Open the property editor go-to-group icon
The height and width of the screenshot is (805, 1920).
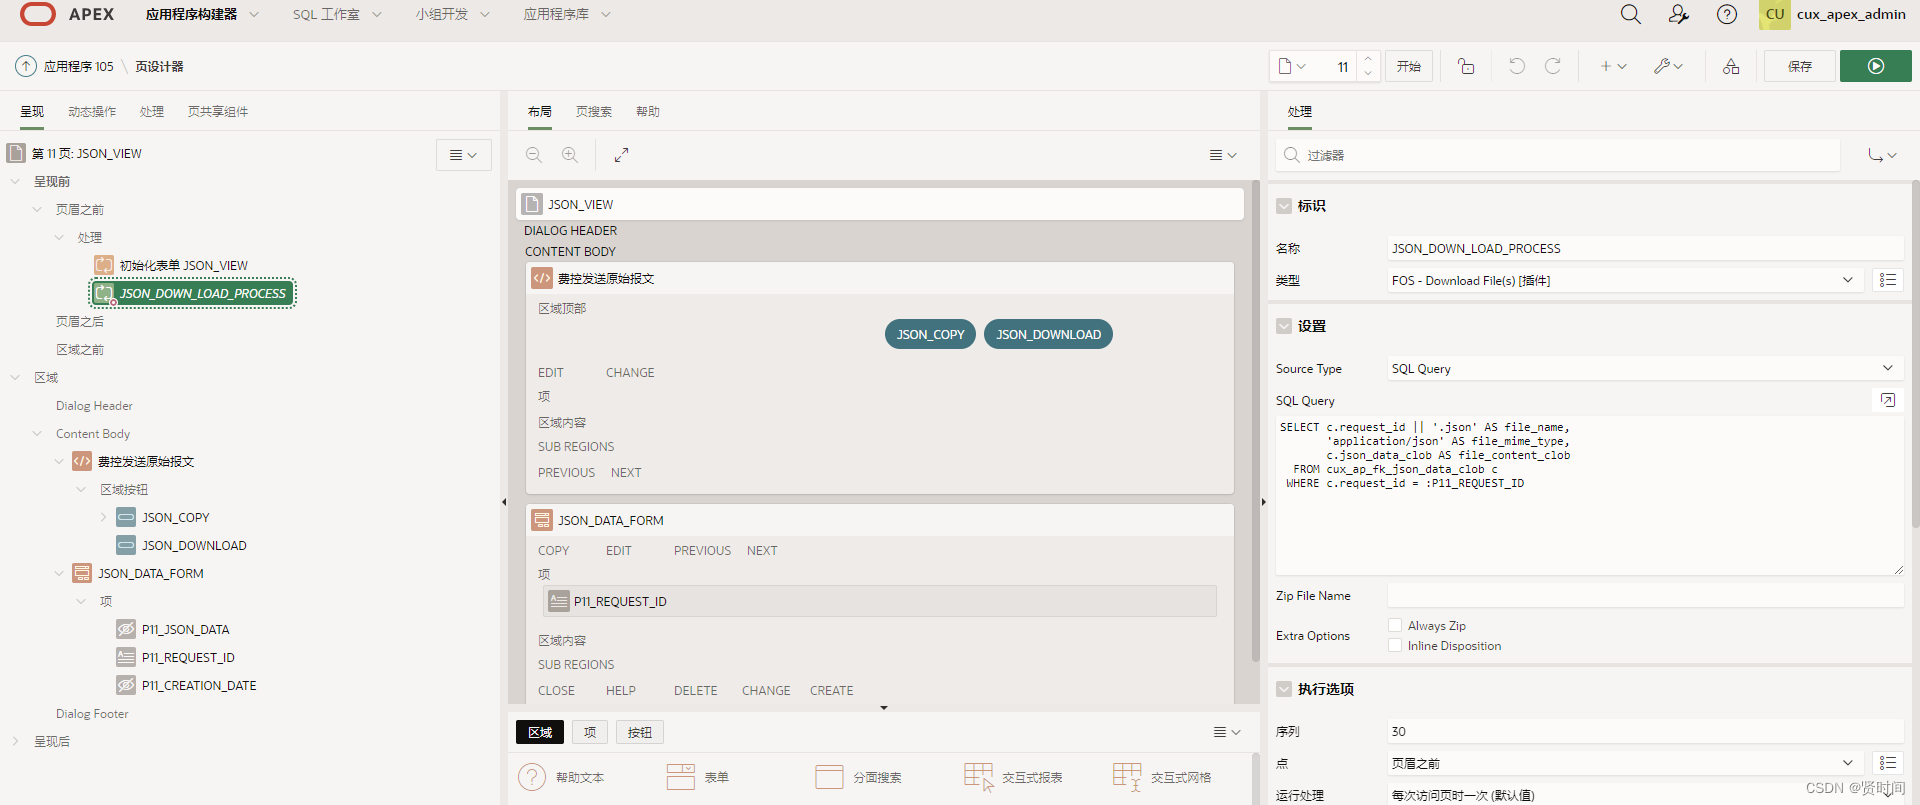tap(1882, 155)
